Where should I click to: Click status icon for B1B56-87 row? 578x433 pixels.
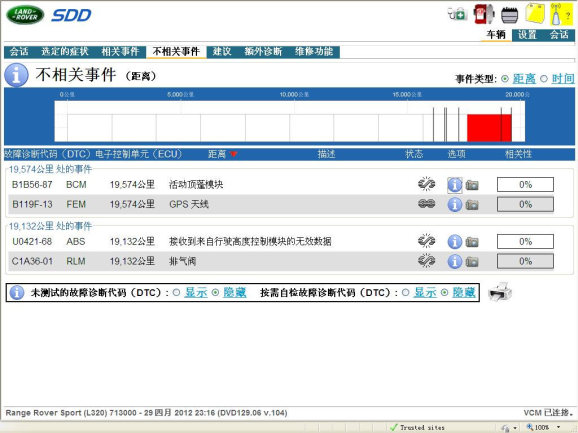pyautogui.click(x=426, y=184)
